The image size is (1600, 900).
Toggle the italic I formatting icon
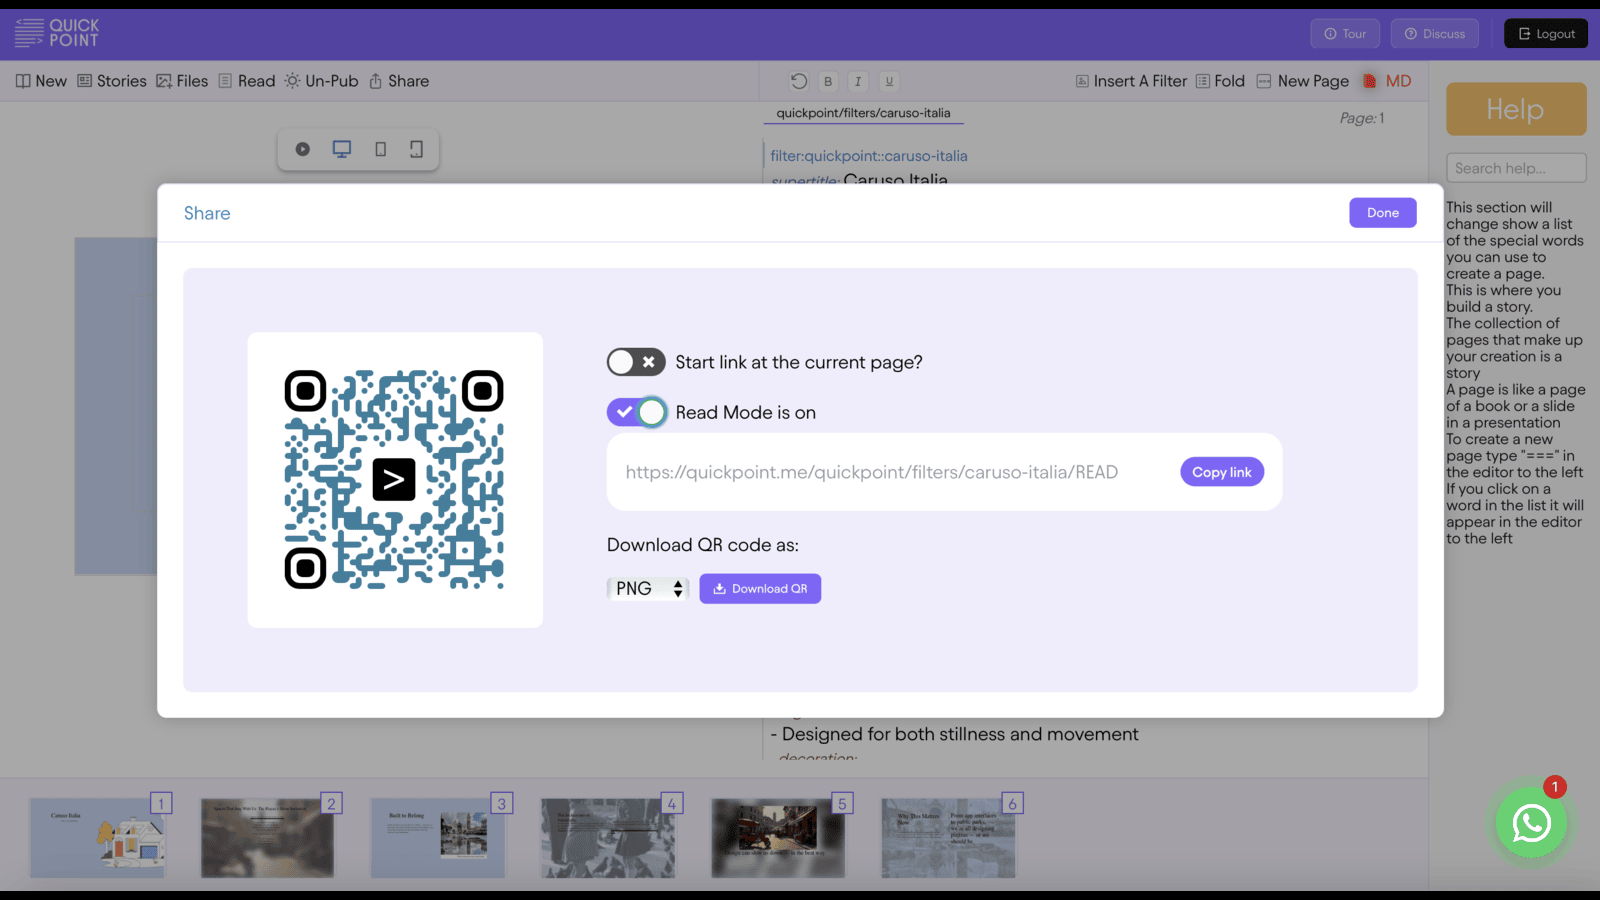click(858, 81)
